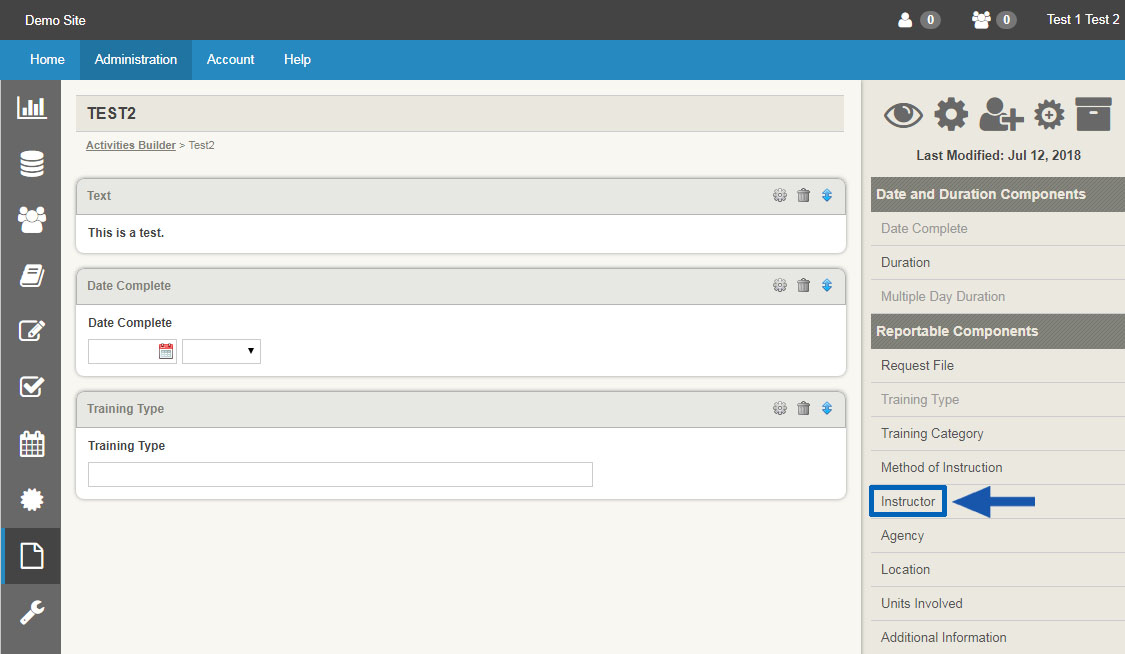The image size is (1125, 654).
Task: Open the checkmark tasks sidebar icon
Action: coord(32,387)
